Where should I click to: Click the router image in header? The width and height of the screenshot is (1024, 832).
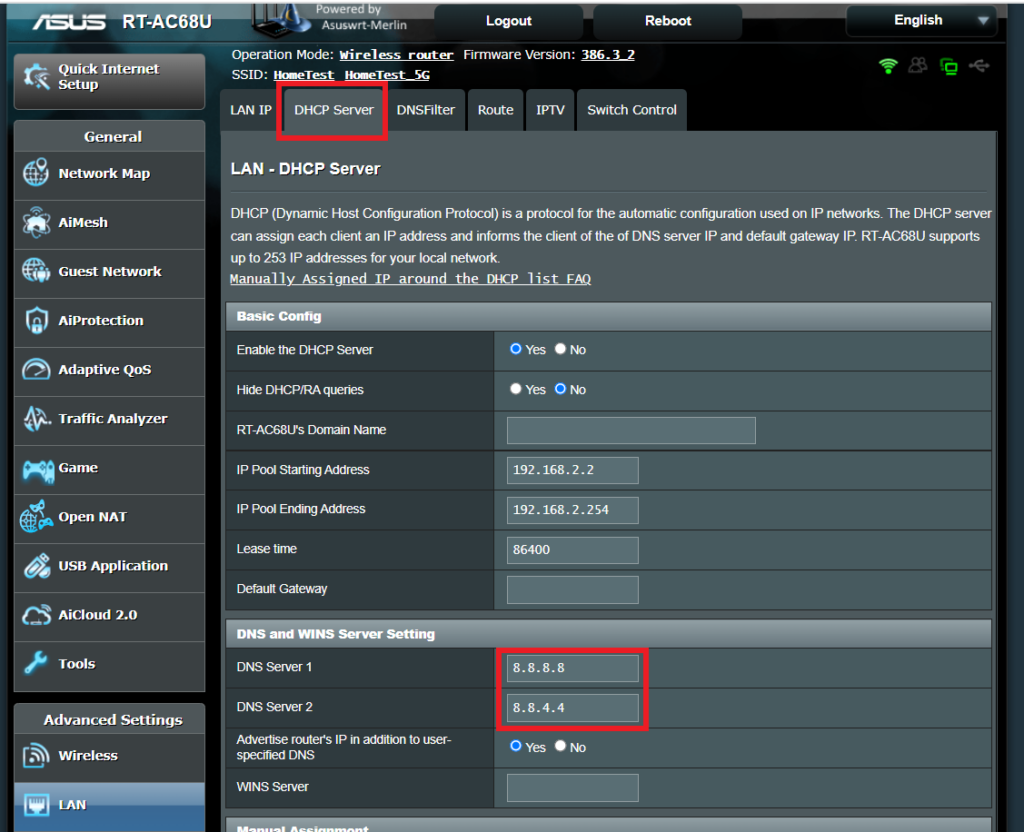click(281, 21)
